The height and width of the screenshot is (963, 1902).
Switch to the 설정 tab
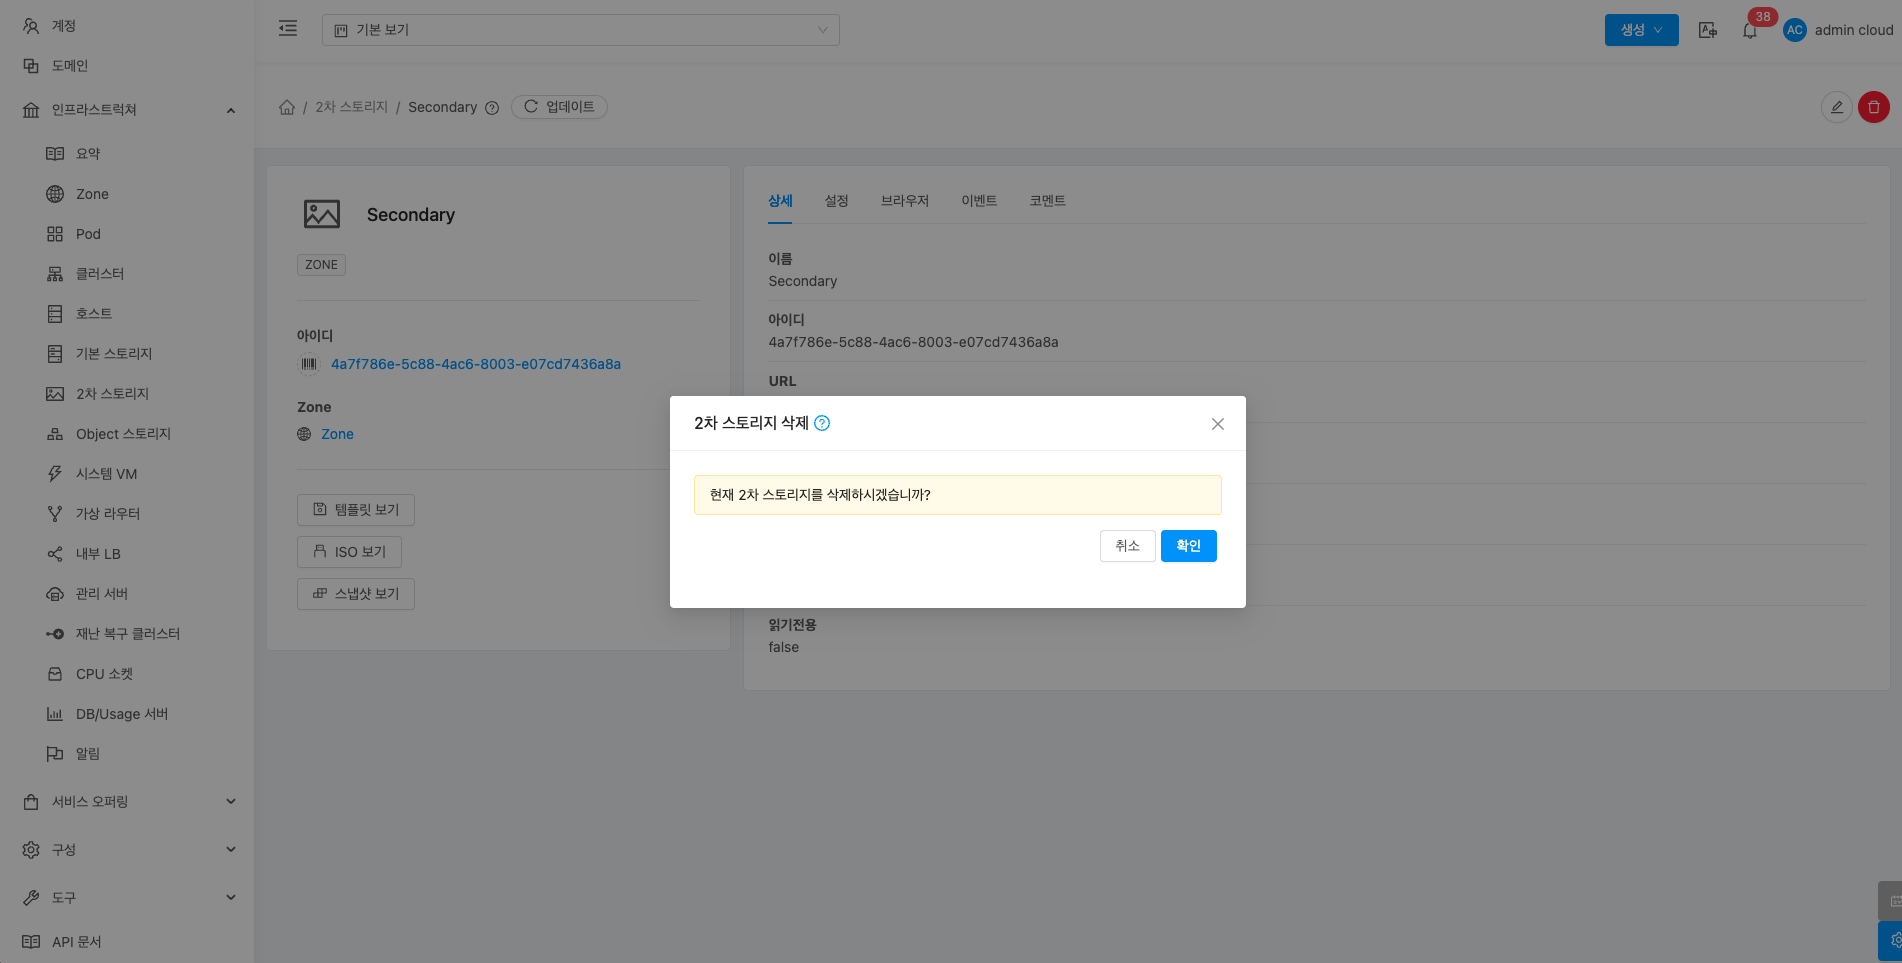pos(836,201)
